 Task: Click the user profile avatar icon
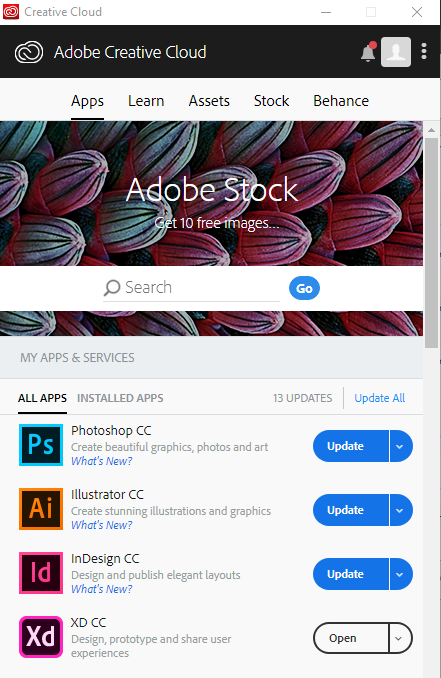pyautogui.click(x=396, y=52)
